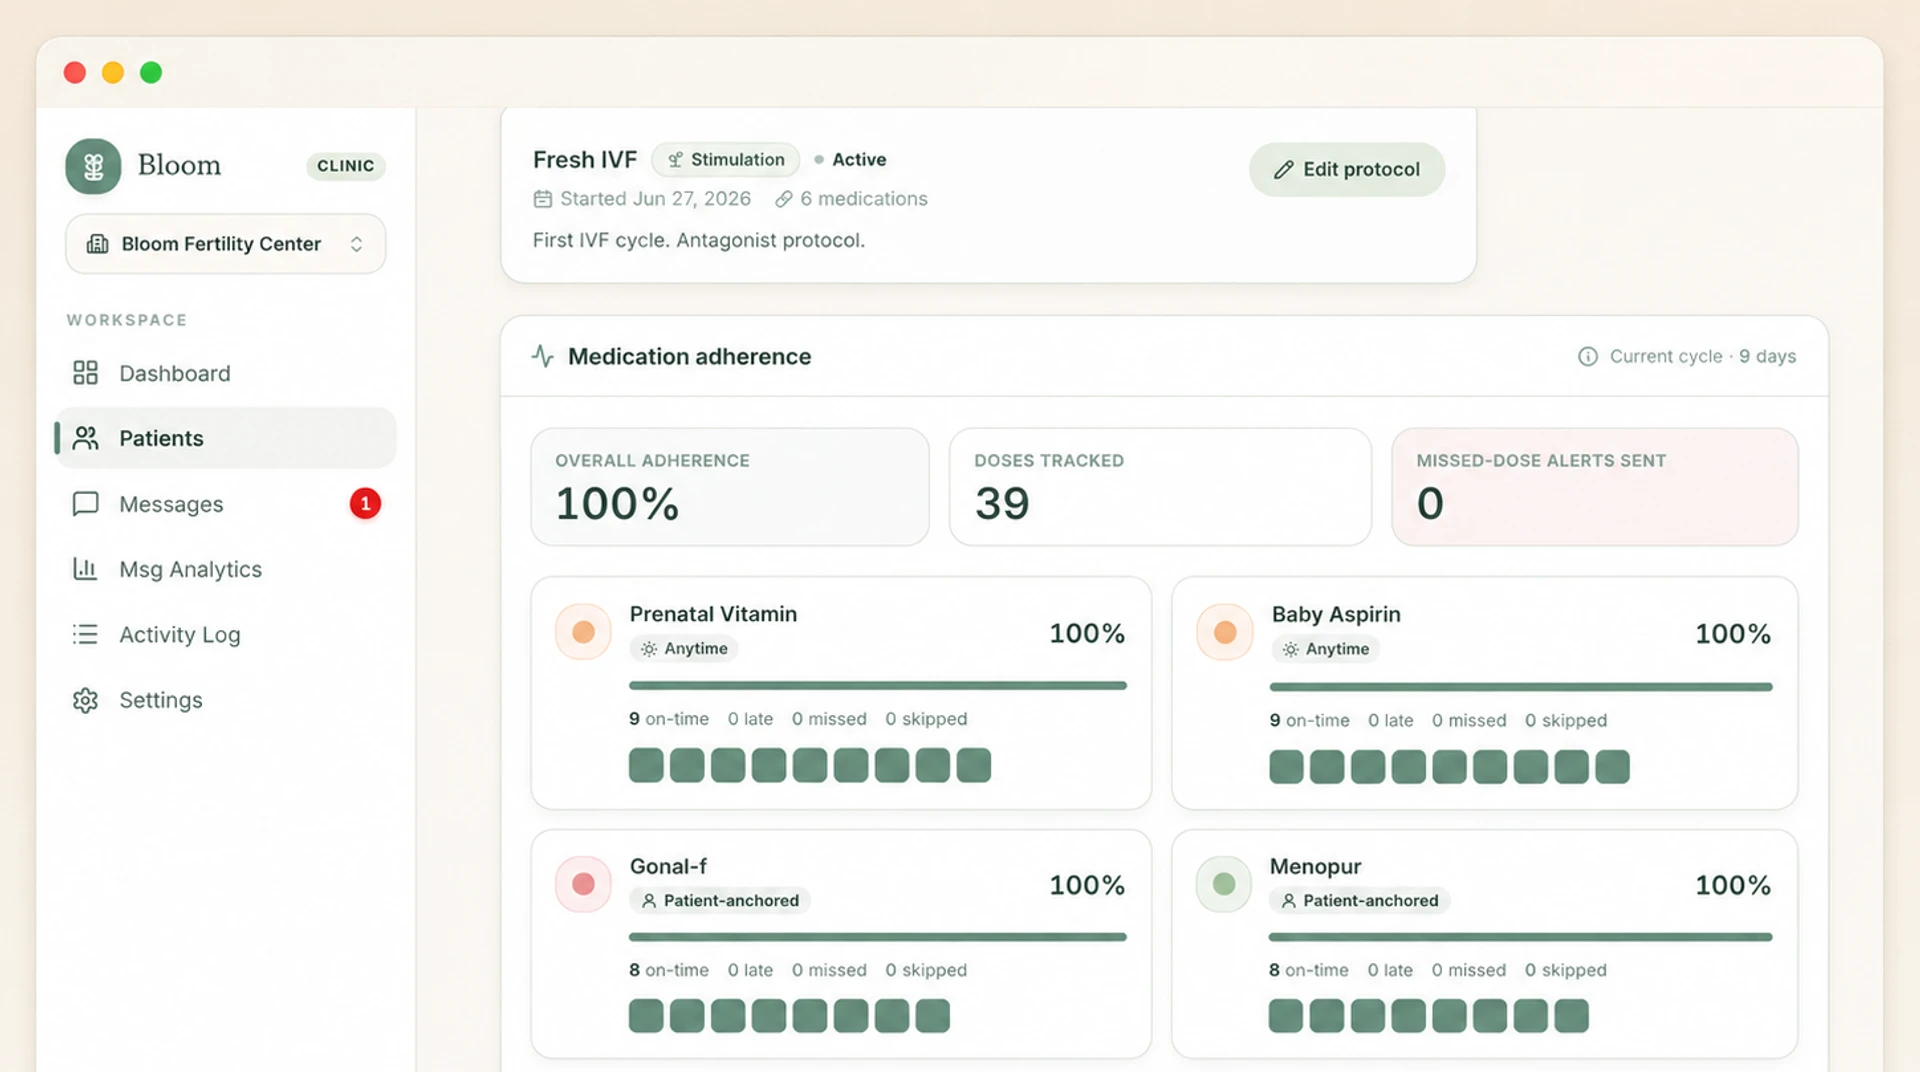Click "9 on-time" under Baby Aspirin
Image resolution: width=1920 pixels, height=1072 pixels.
1309,720
